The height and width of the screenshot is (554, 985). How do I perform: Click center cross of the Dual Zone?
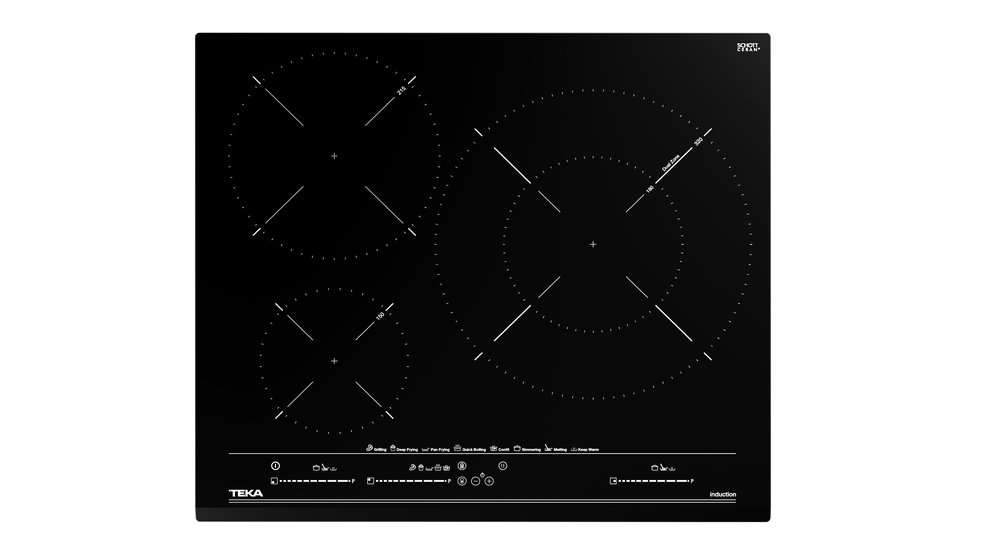pos(593,244)
